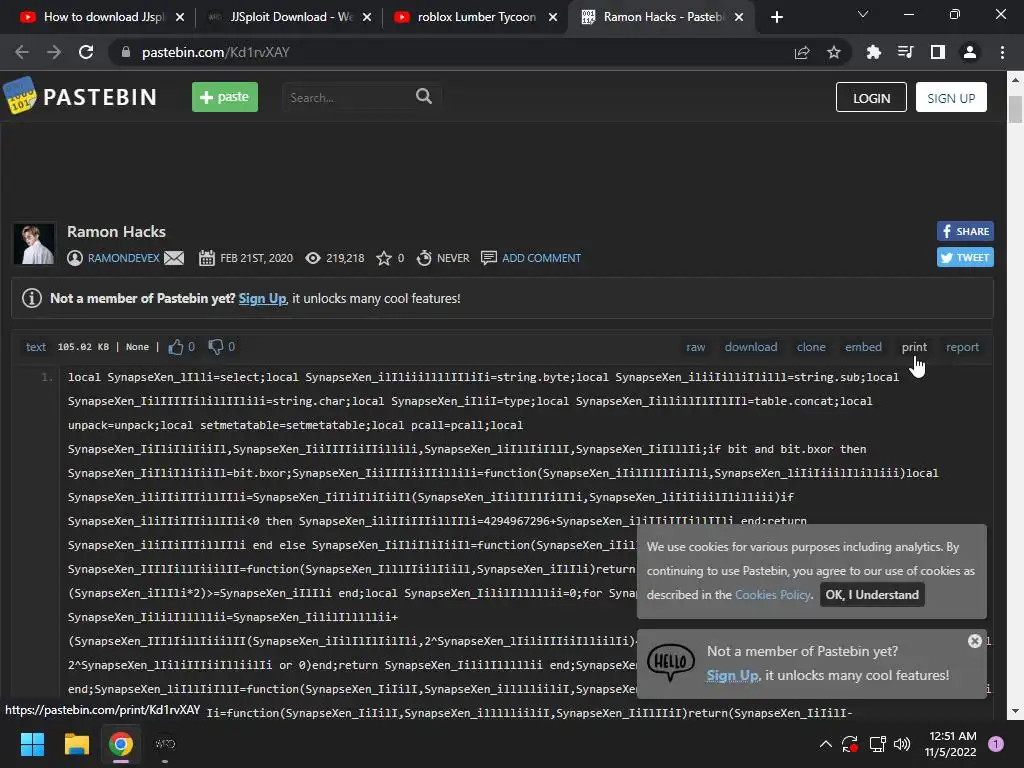This screenshot has height=768, width=1024.
Task: Click Chrome icon in taskbar
Action: (x=121, y=744)
